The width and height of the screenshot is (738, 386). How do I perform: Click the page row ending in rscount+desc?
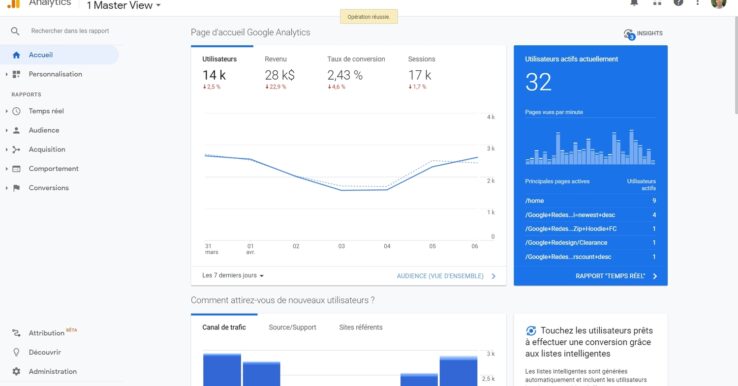pyautogui.click(x=590, y=257)
